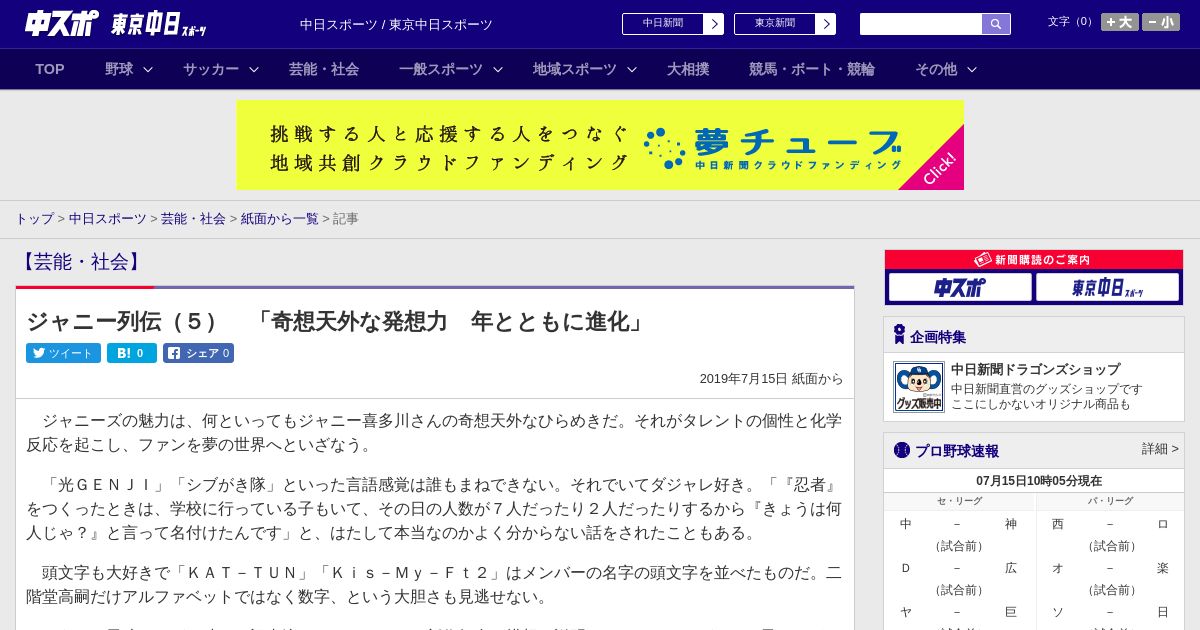Go to TOP in navigation bar
Viewport: 1200px width, 630px height.
click(x=50, y=69)
